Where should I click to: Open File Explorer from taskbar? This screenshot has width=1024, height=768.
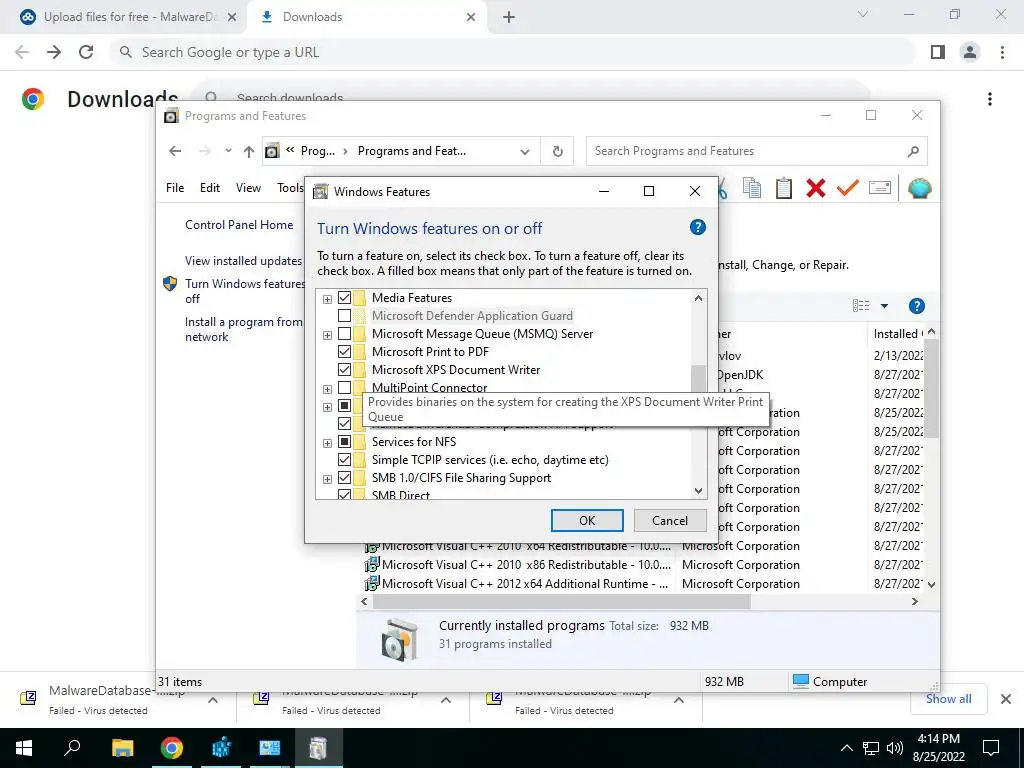(122, 748)
